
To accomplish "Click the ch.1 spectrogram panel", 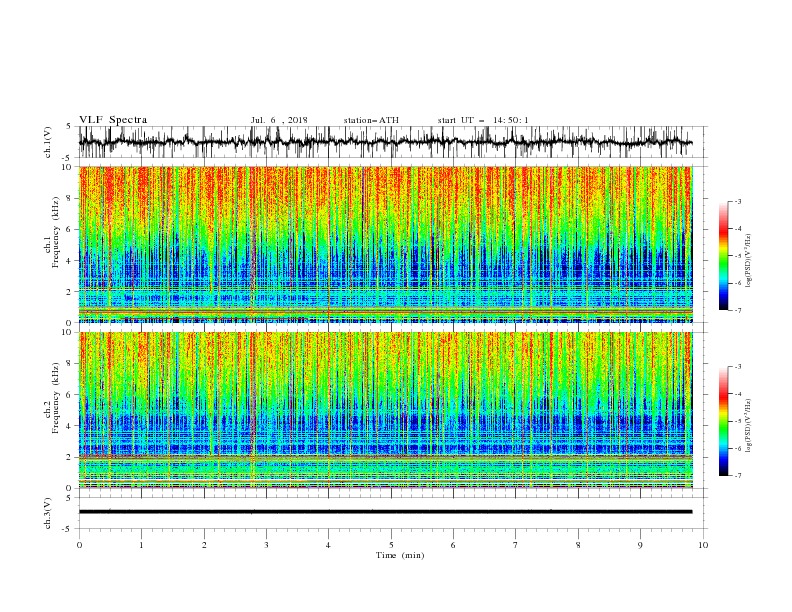I will 385,244.
